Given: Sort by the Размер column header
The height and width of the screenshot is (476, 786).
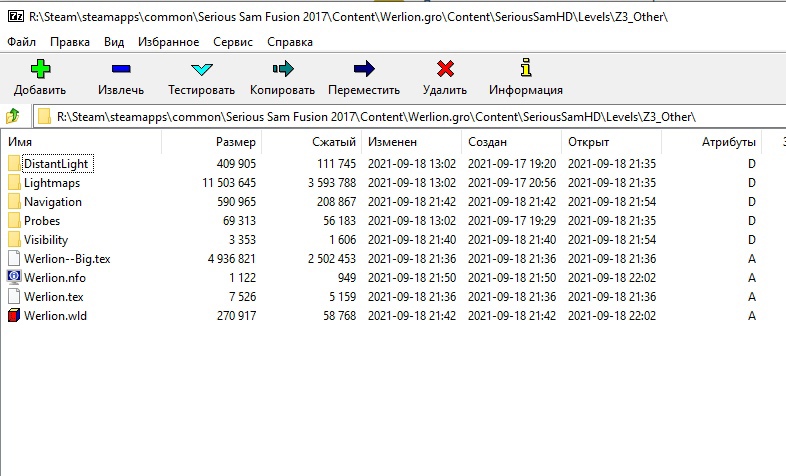Looking at the screenshot, I should tap(211, 142).
